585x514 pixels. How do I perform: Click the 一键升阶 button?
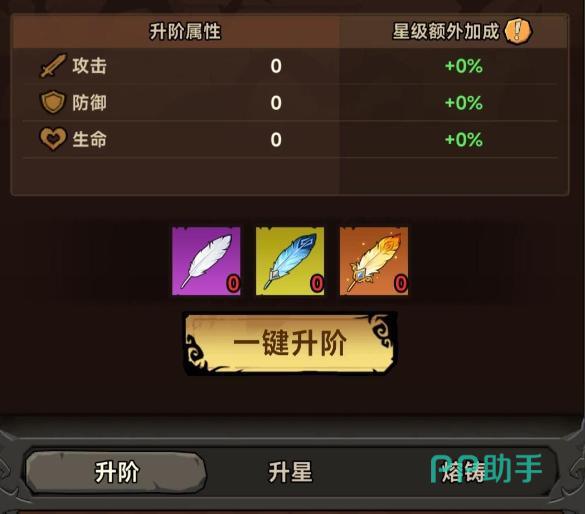pos(290,343)
